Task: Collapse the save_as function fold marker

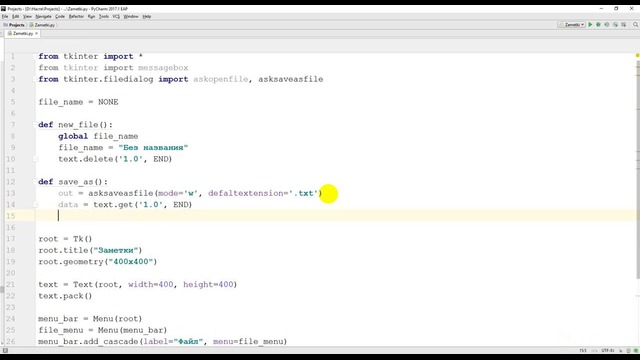Action: pos(35,182)
